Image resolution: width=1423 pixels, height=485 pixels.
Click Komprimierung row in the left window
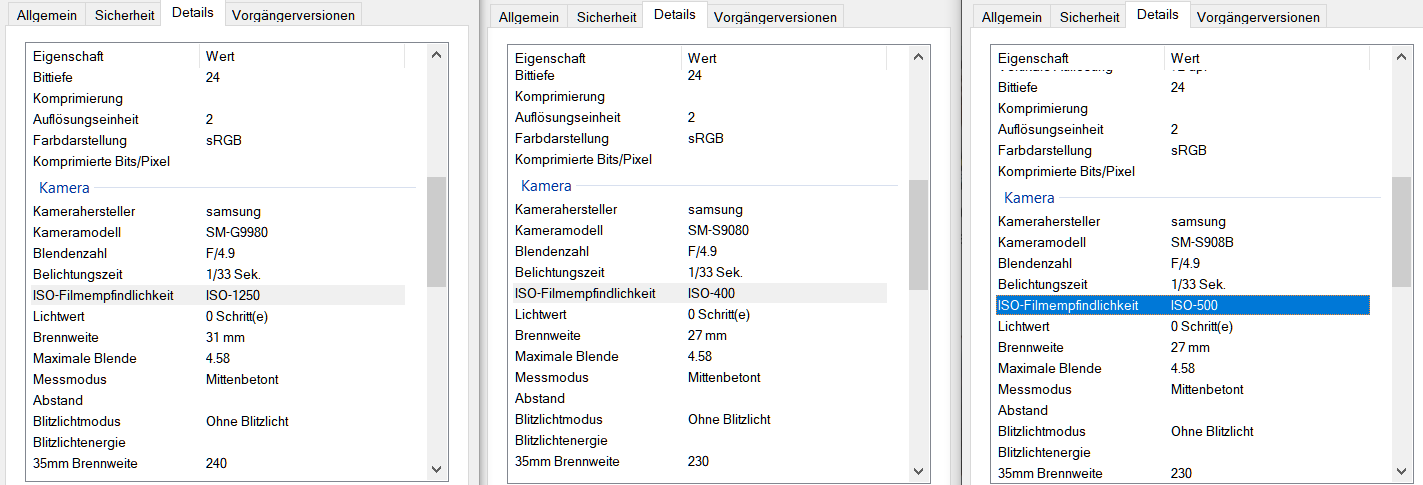tap(216, 98)
